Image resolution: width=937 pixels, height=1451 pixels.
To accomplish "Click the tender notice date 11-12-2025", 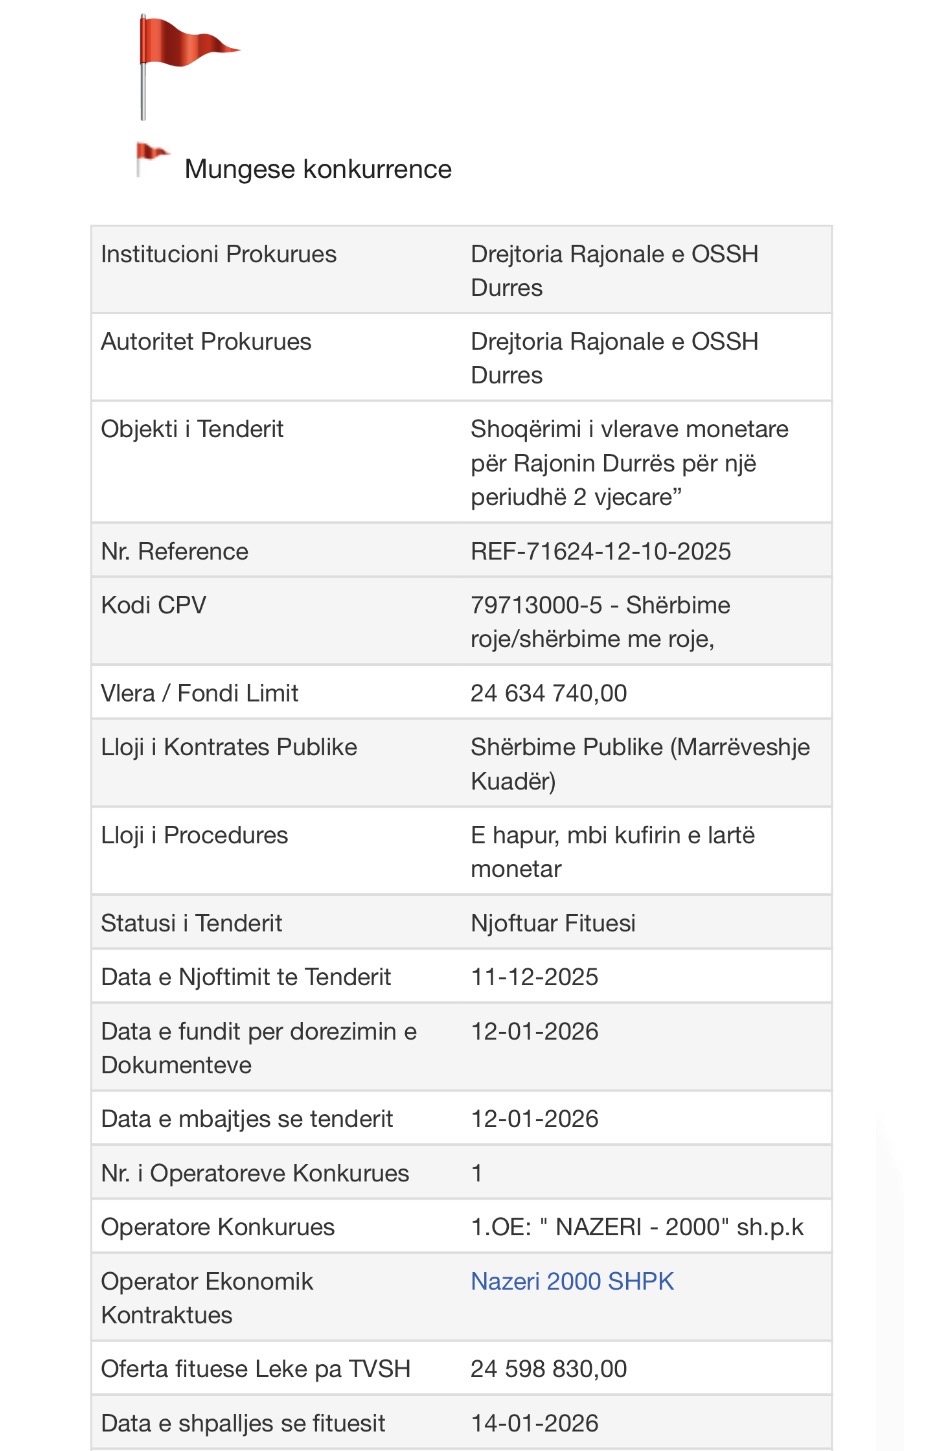I will coord(534,977).
